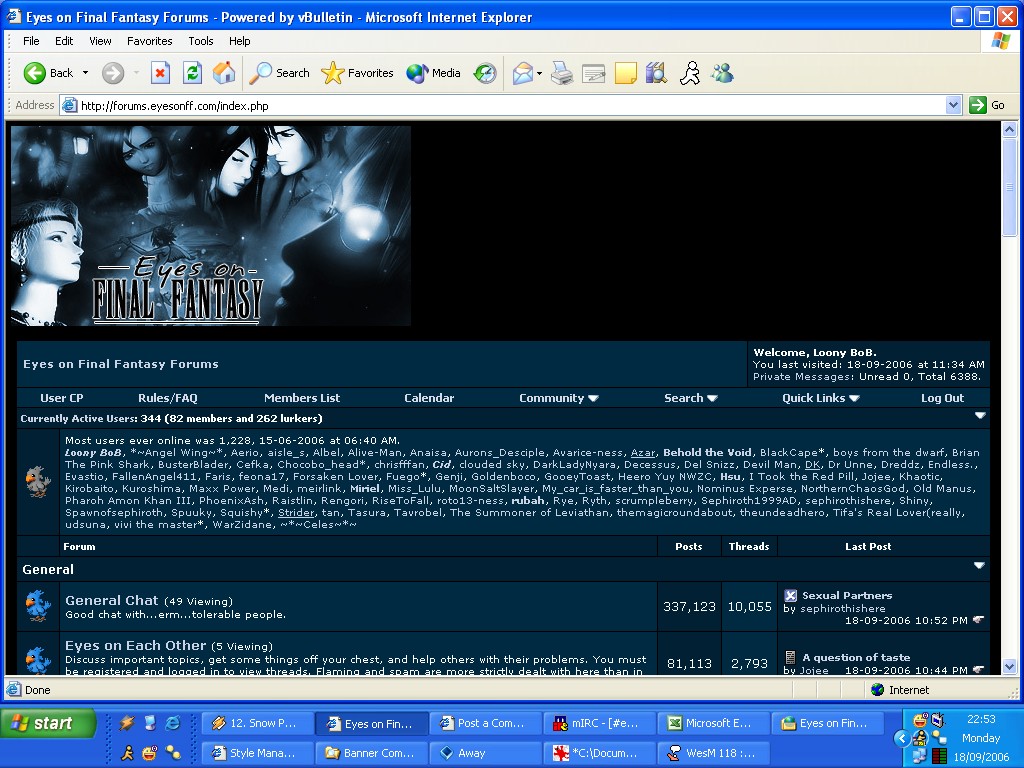This screenshot has width=1024, height=768.
Task: Open the forum Search dropdown
Action: click(x=690, y=398)
